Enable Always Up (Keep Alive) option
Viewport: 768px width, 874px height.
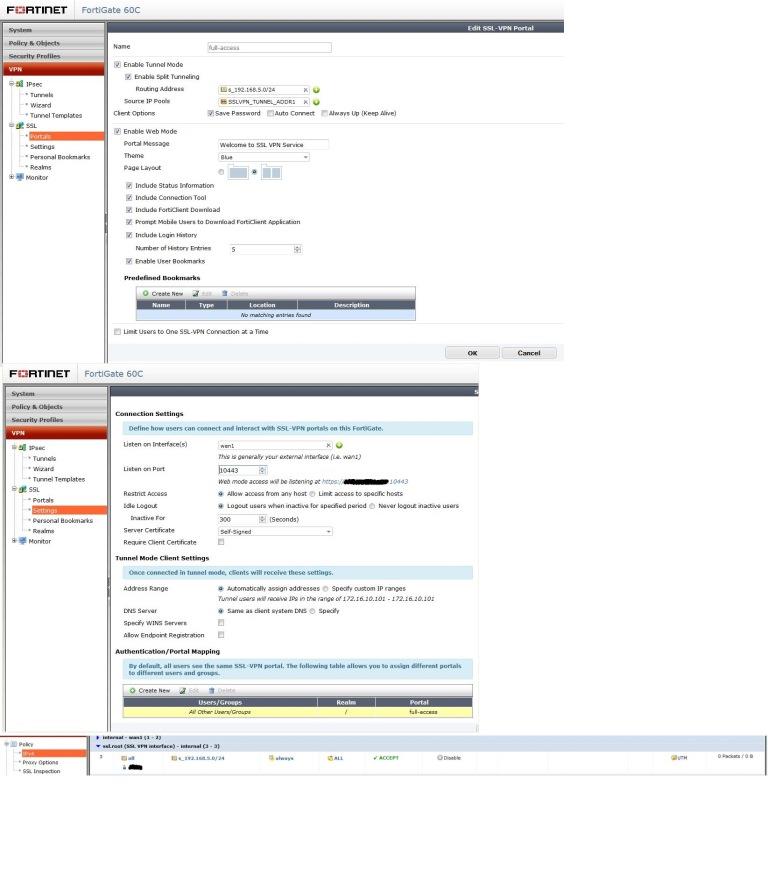[x=324, y=114]
